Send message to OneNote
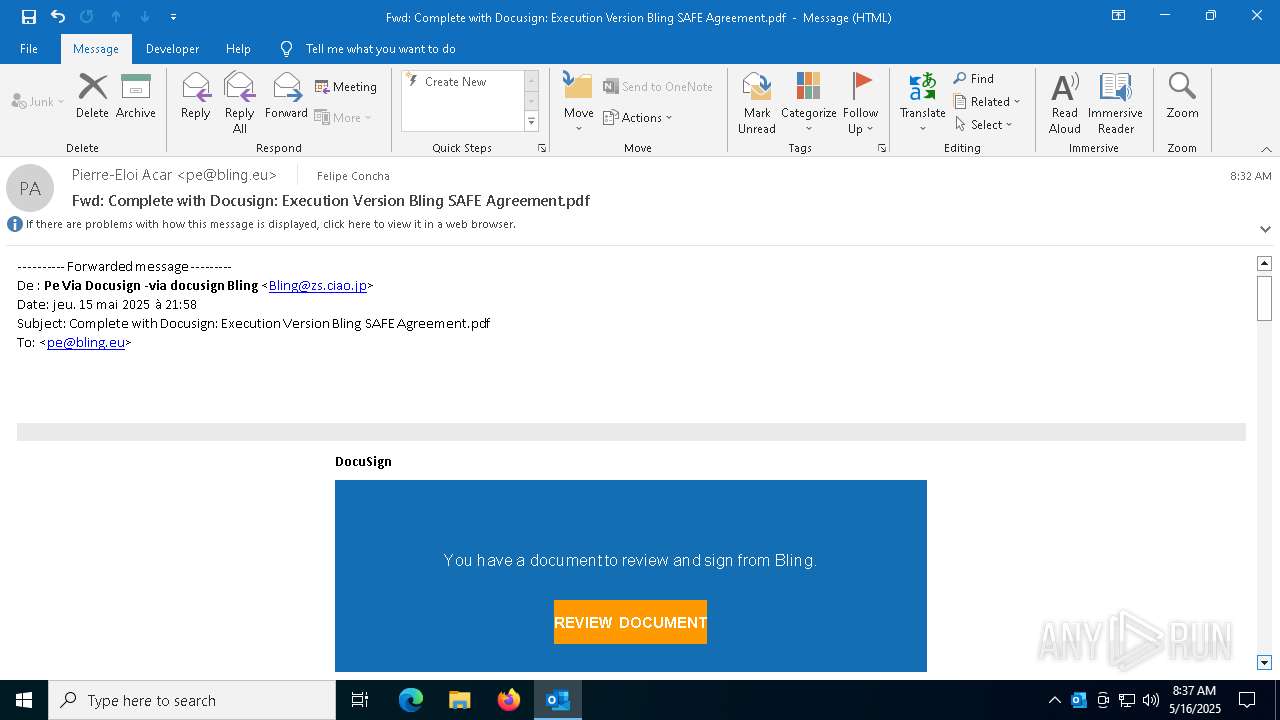 (658, 87)
